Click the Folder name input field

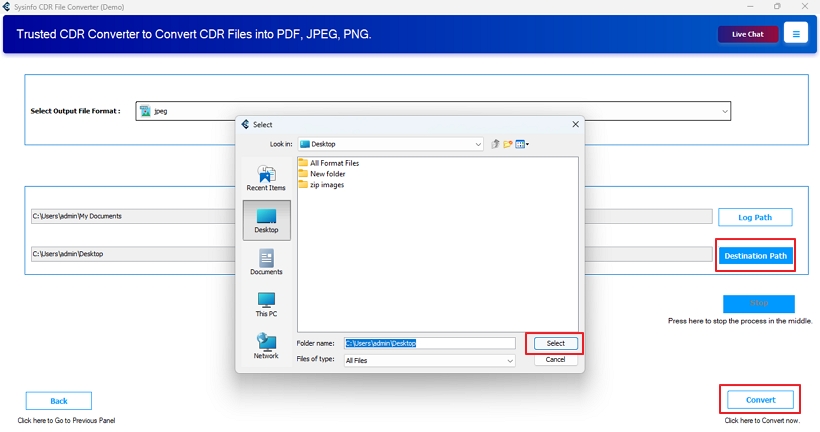pos(429,343)
